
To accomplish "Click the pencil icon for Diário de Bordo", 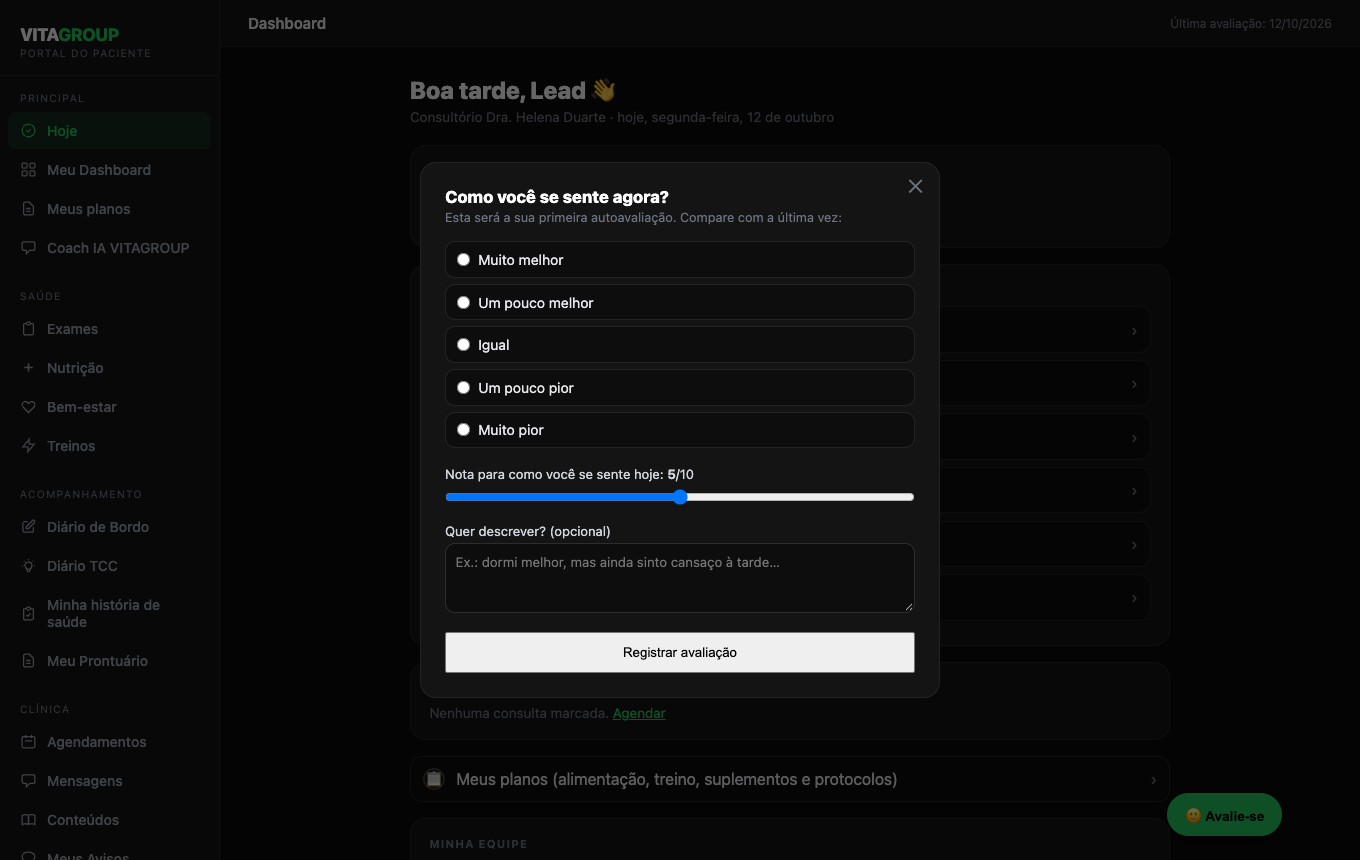I will coord(28,527).
